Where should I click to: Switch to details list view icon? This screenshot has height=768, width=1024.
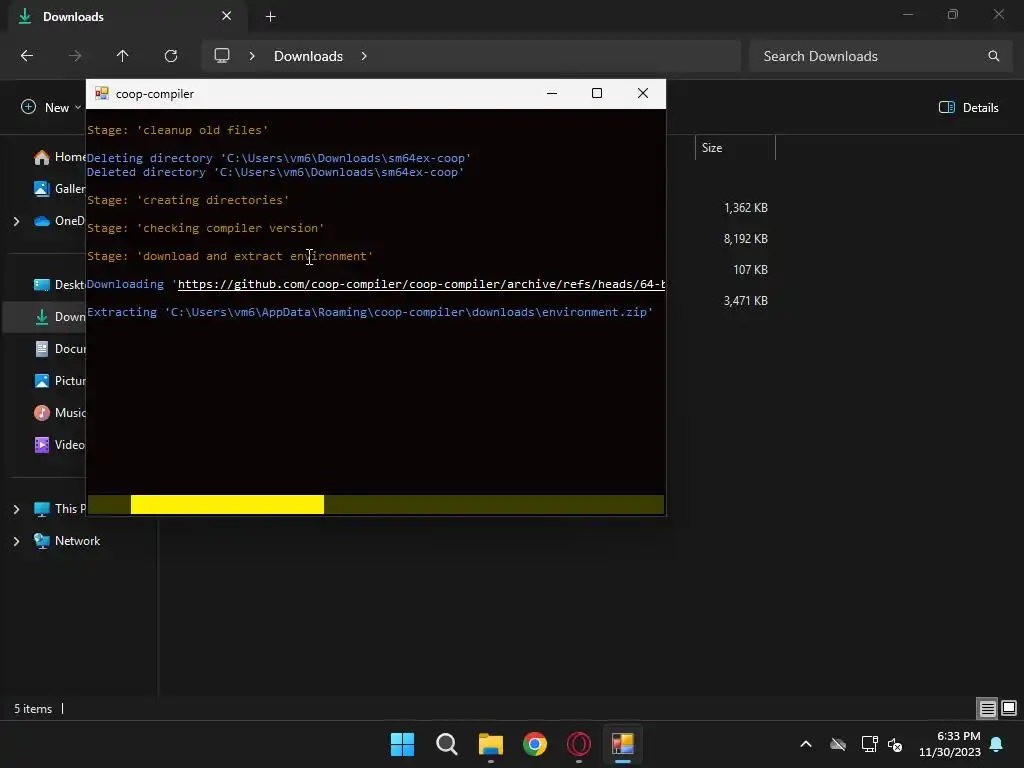click(x=987, y=708)
